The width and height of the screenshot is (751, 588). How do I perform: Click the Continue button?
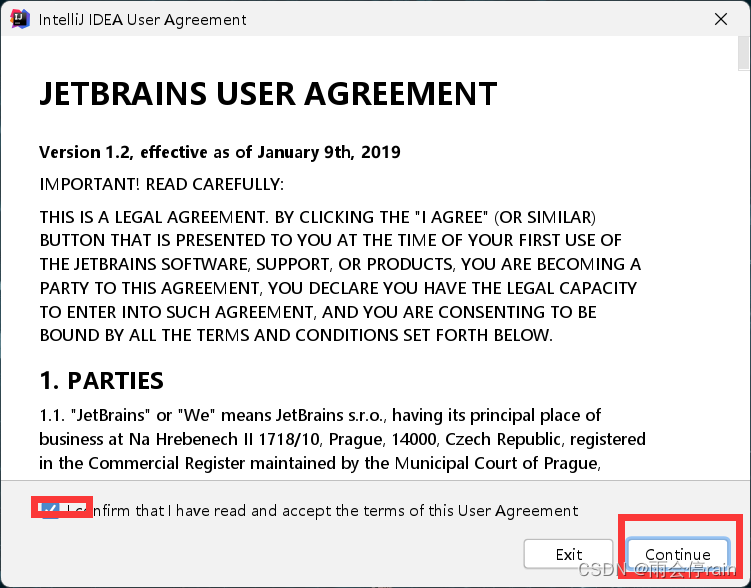(x=678, y=554)
